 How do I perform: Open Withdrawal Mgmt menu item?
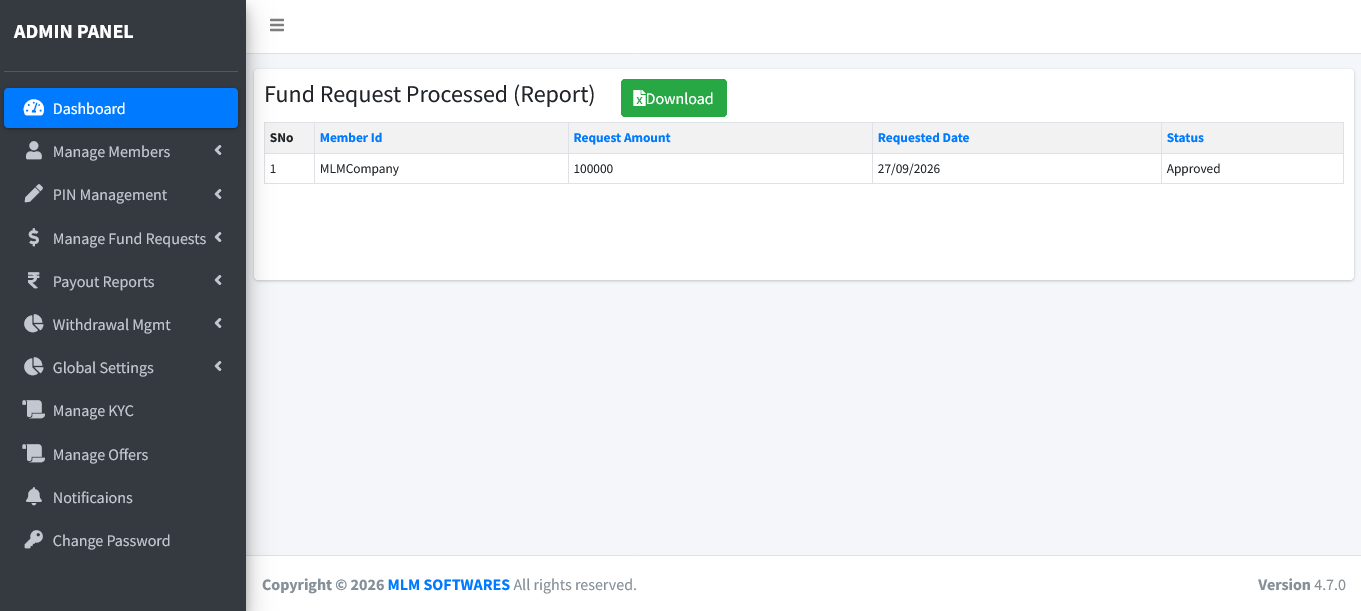(x=121, y=324)
